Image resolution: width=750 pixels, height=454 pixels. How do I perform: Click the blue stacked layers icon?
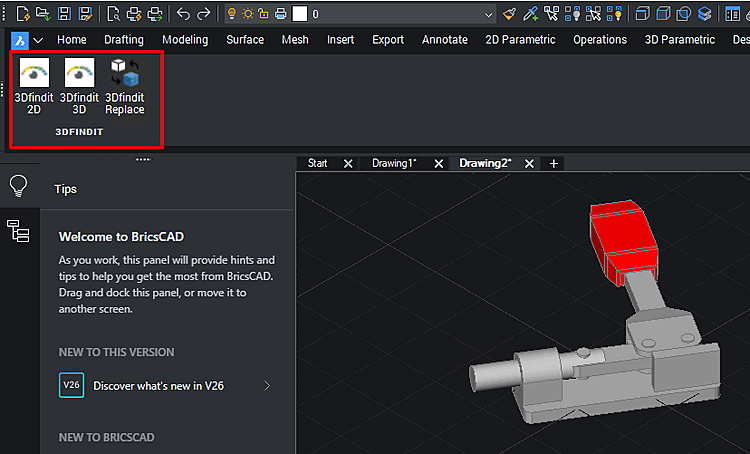[704, 14]
